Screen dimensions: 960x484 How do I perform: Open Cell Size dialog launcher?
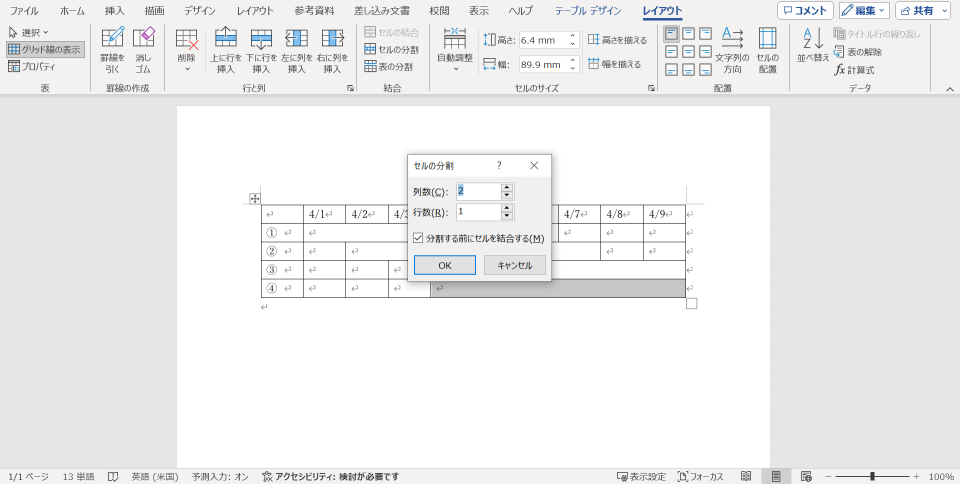[651, 88]
